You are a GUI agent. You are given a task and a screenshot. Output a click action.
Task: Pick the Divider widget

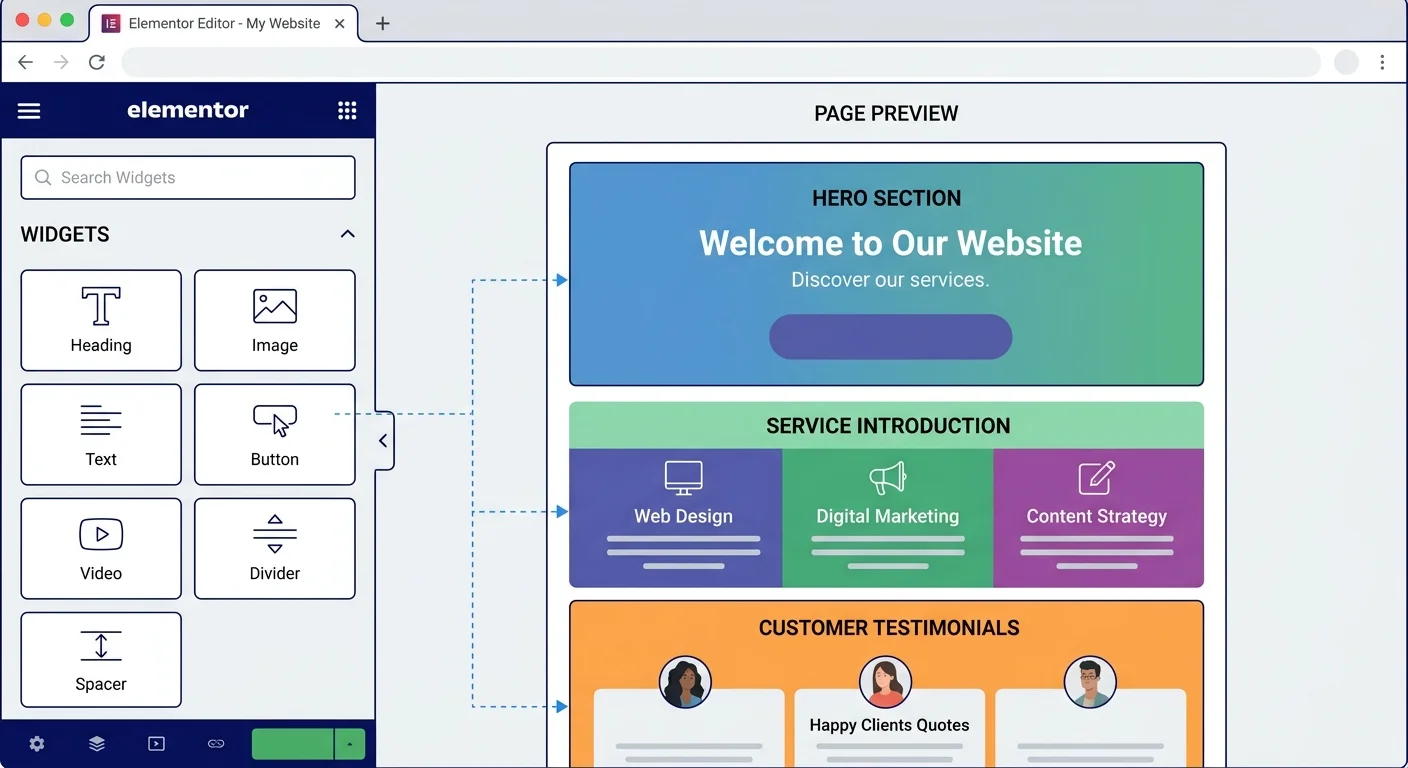[x=275, y=548]
